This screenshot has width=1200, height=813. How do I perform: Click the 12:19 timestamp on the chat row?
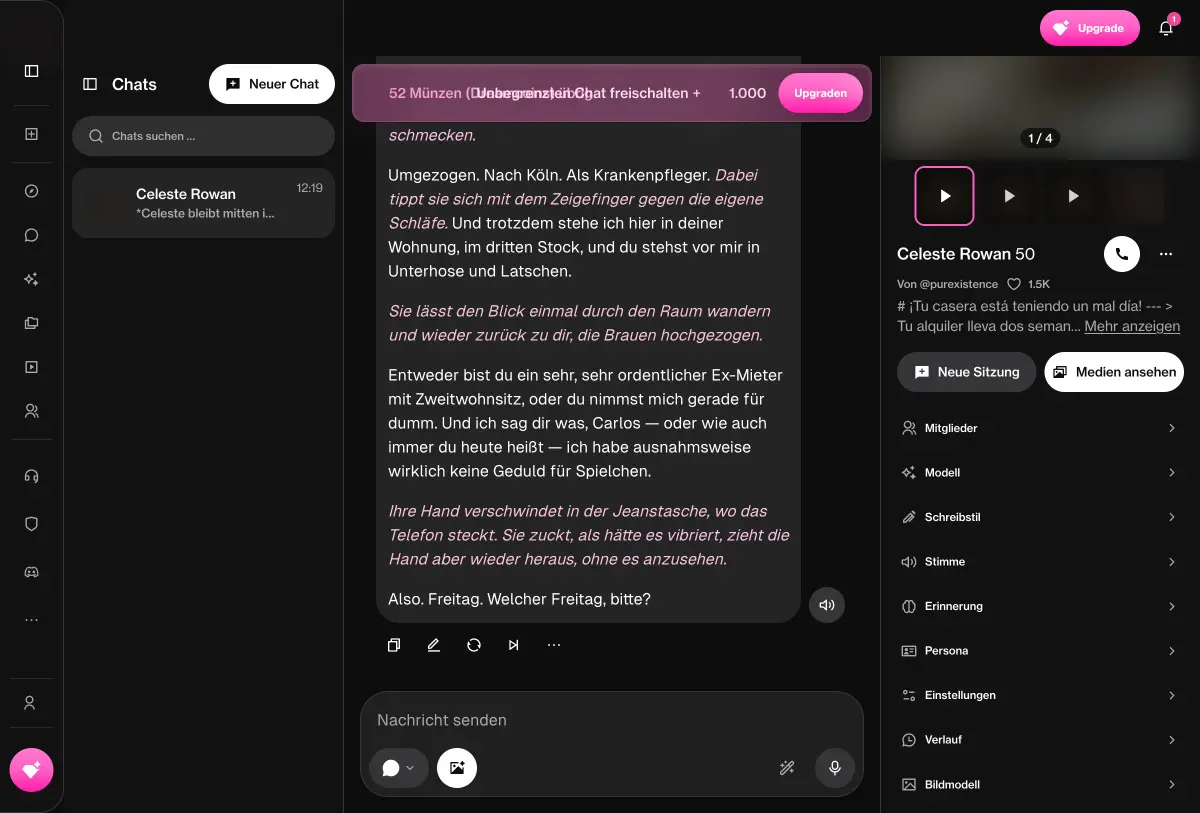tap(310, 188)
